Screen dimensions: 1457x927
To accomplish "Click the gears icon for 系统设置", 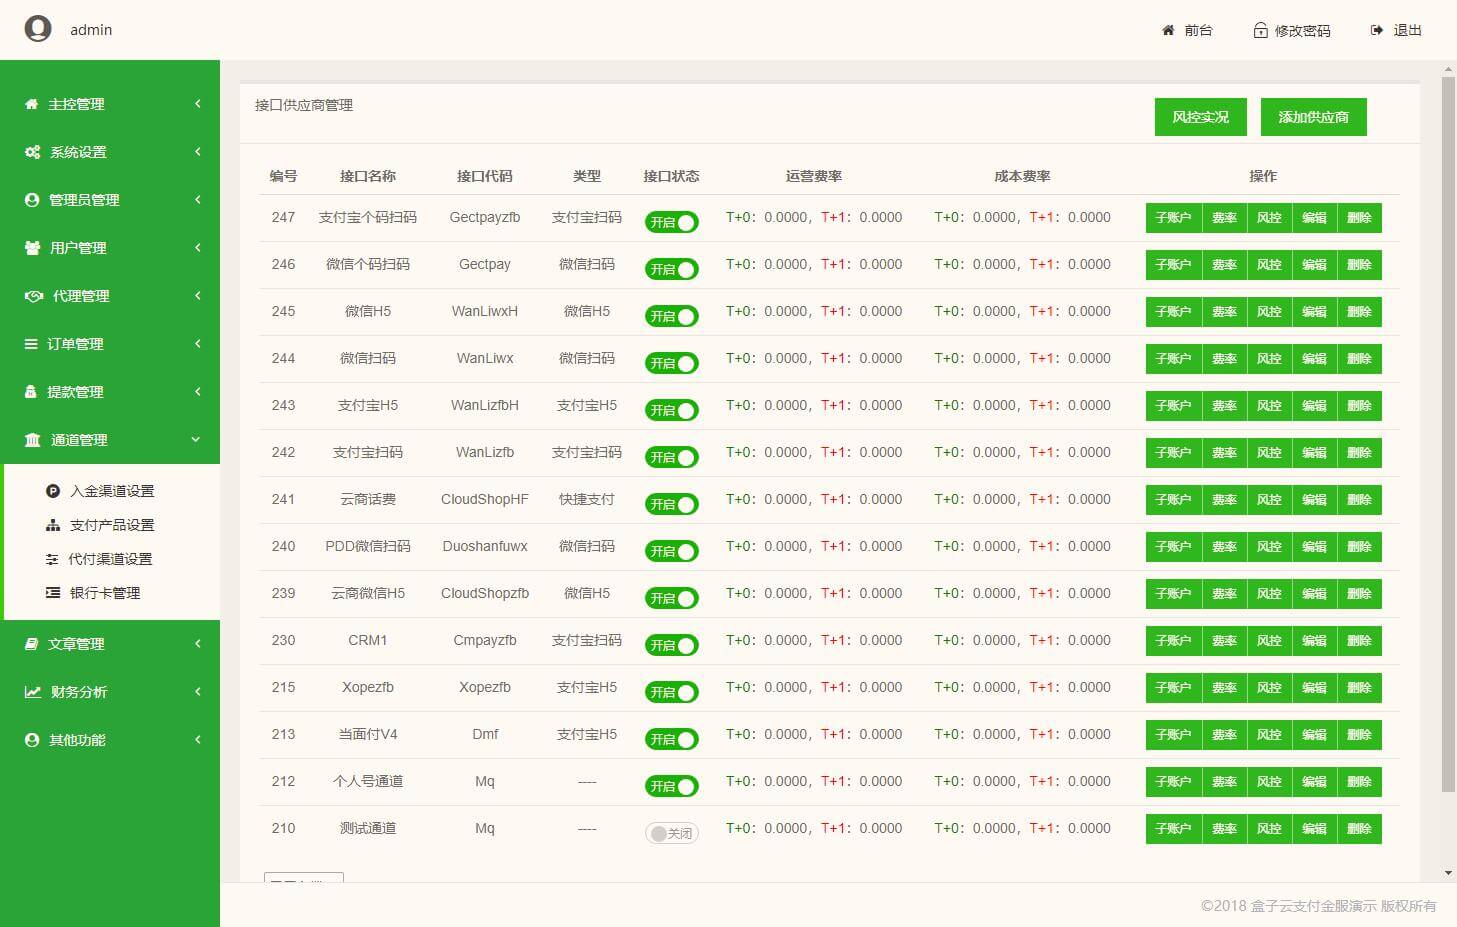I will (33, 152).
